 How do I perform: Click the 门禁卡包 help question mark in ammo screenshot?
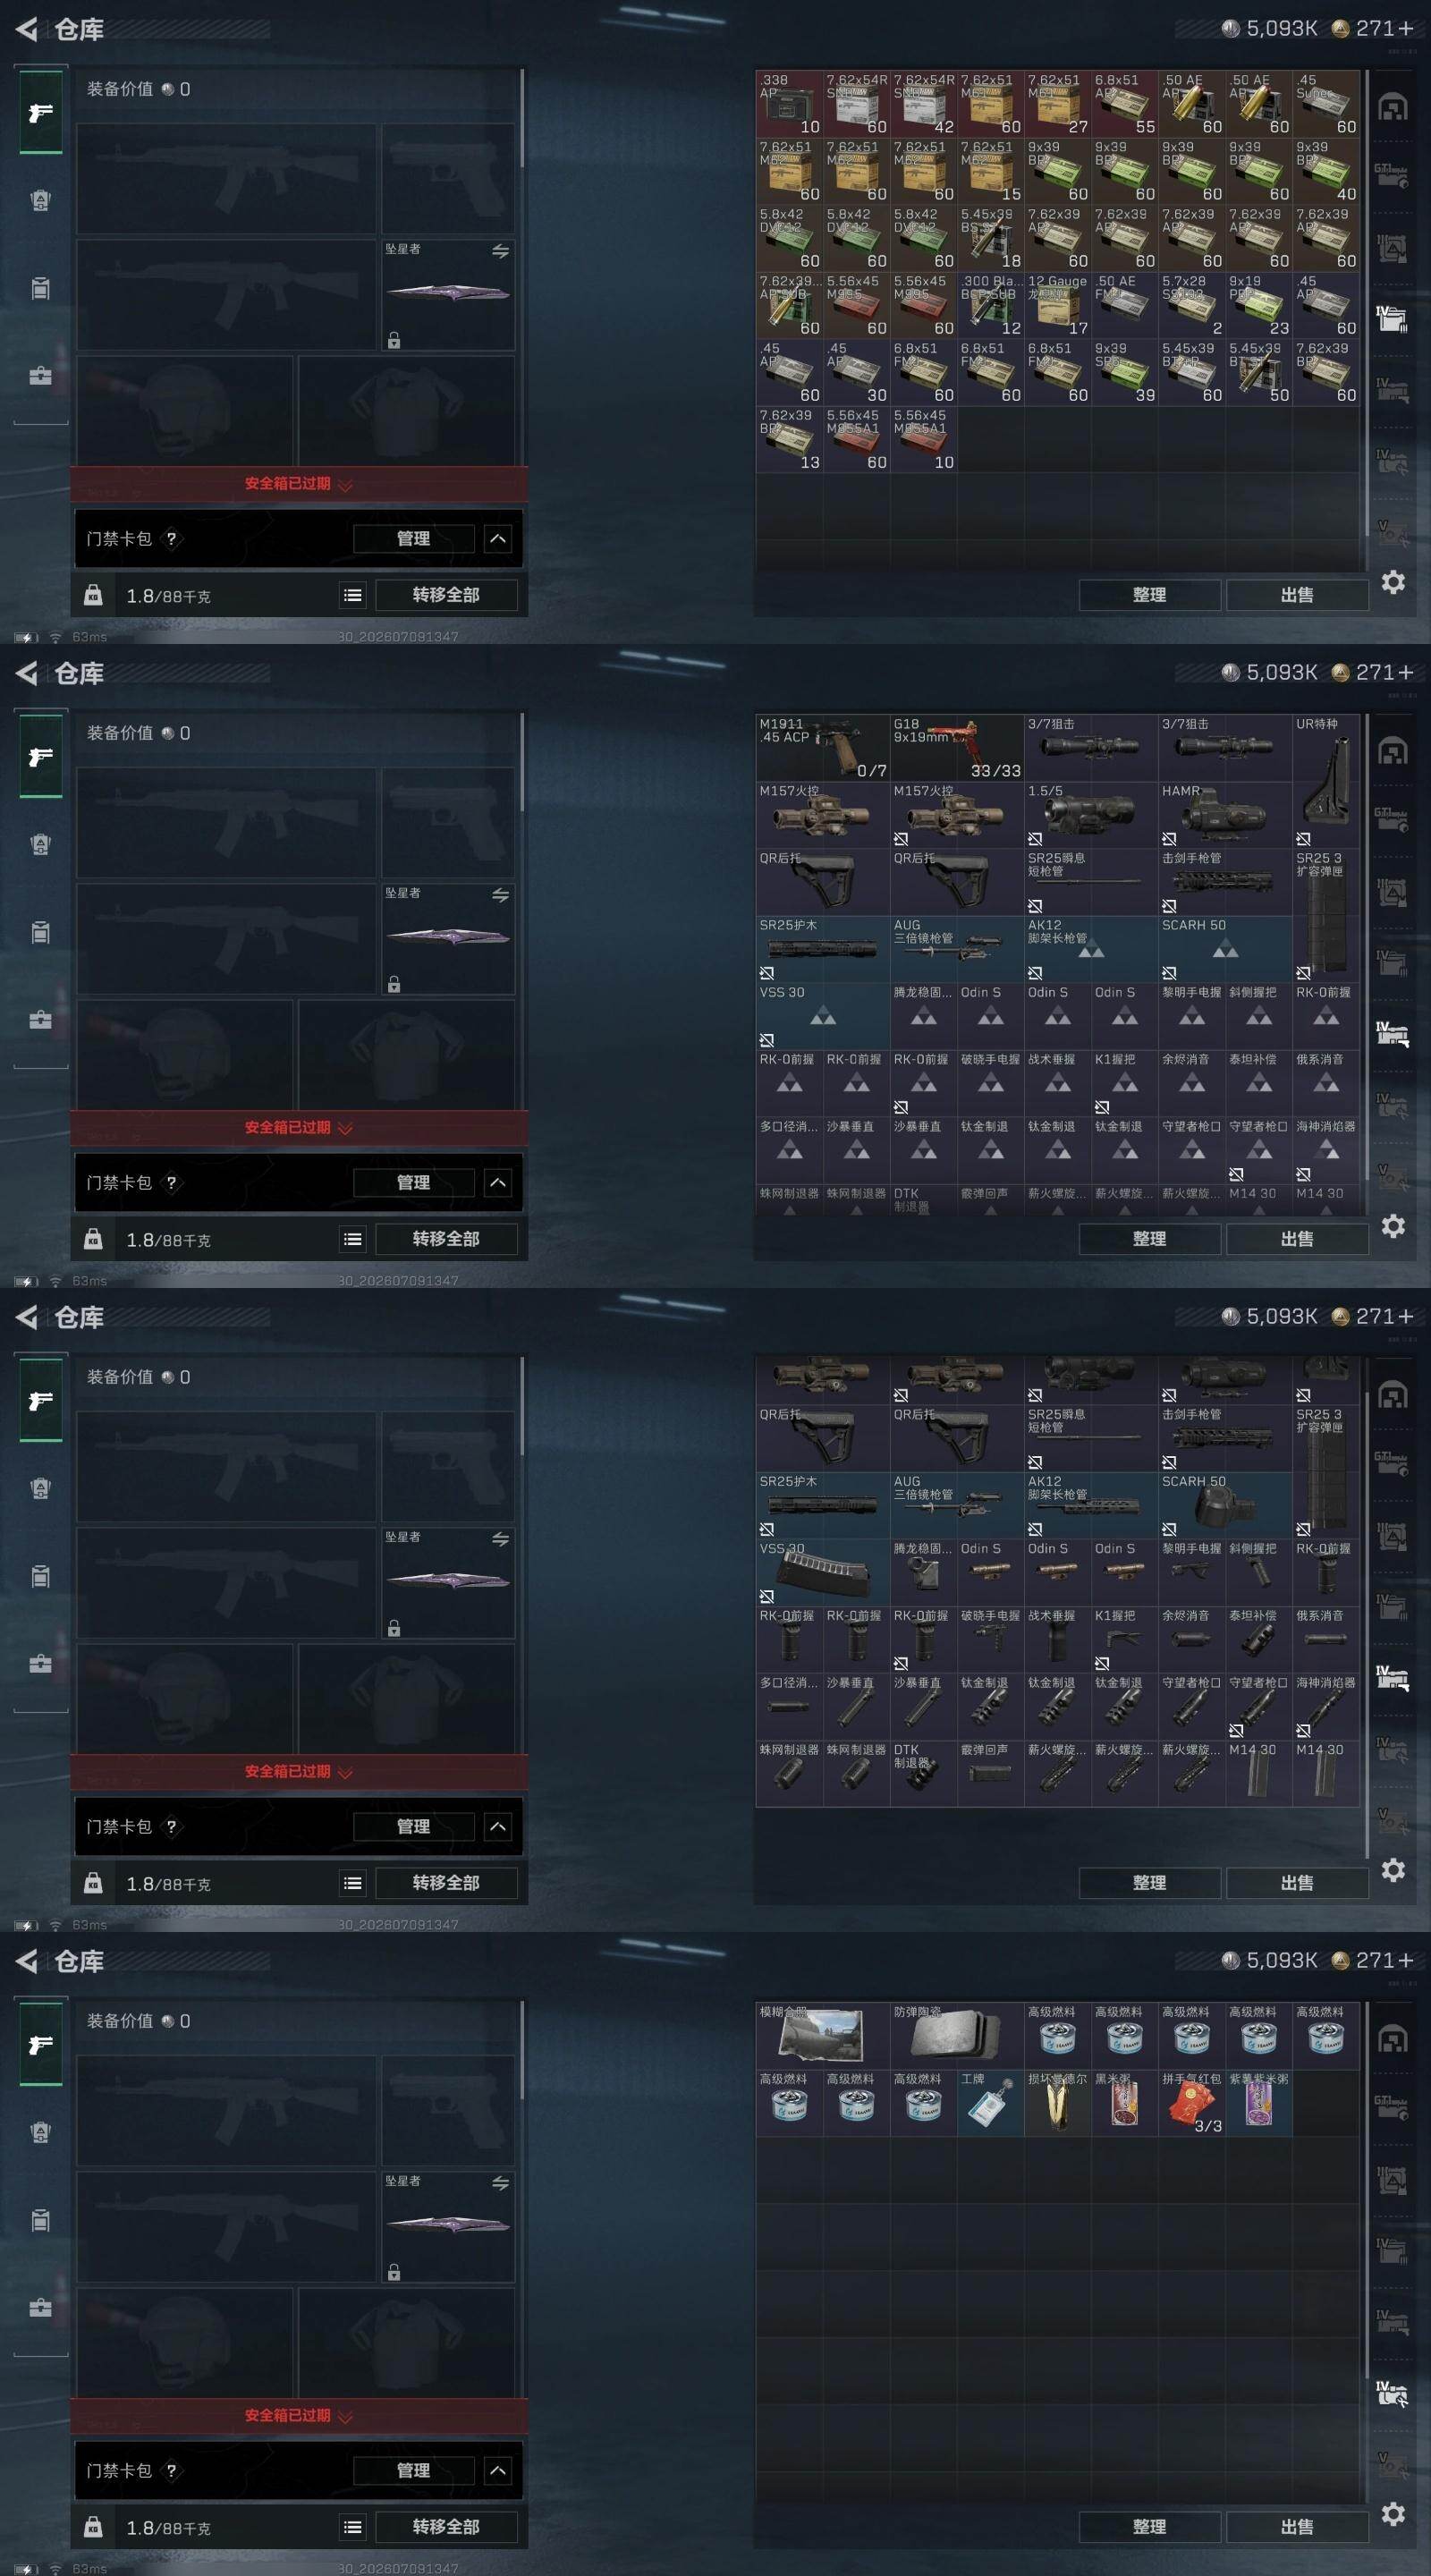[171, 539]
